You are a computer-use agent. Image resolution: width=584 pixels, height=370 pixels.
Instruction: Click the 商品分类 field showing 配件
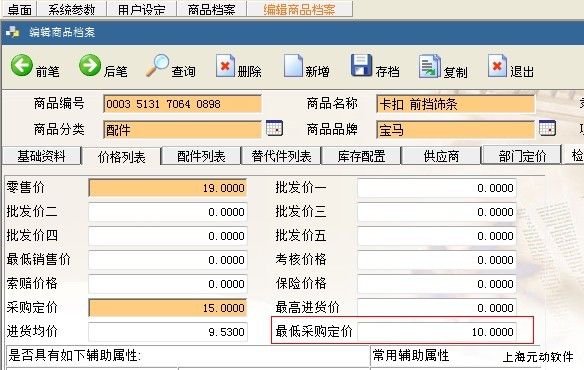click(182, 130)
